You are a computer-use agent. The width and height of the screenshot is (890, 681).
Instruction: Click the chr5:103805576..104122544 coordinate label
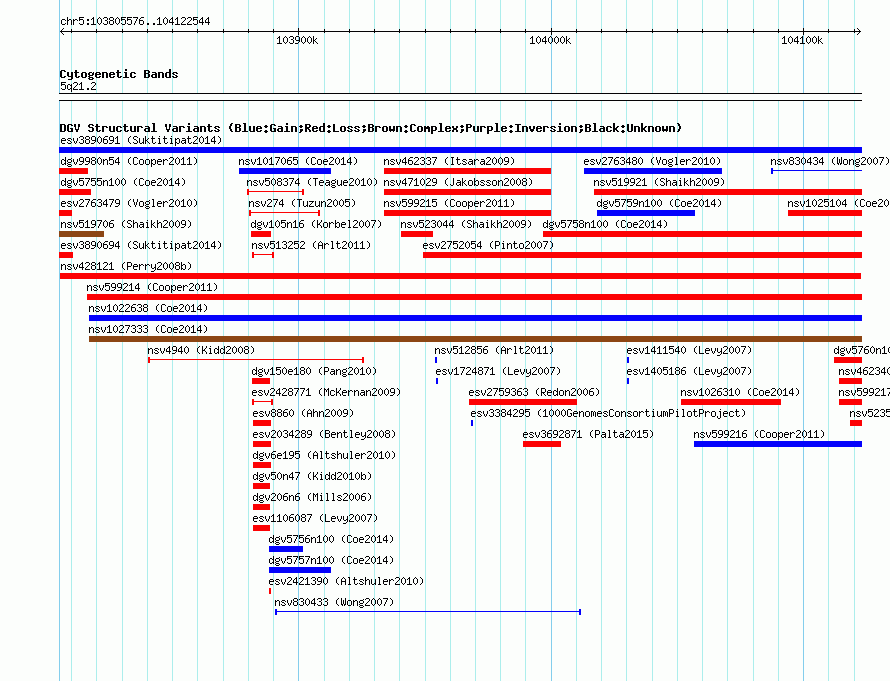click(x=135, y=21)
